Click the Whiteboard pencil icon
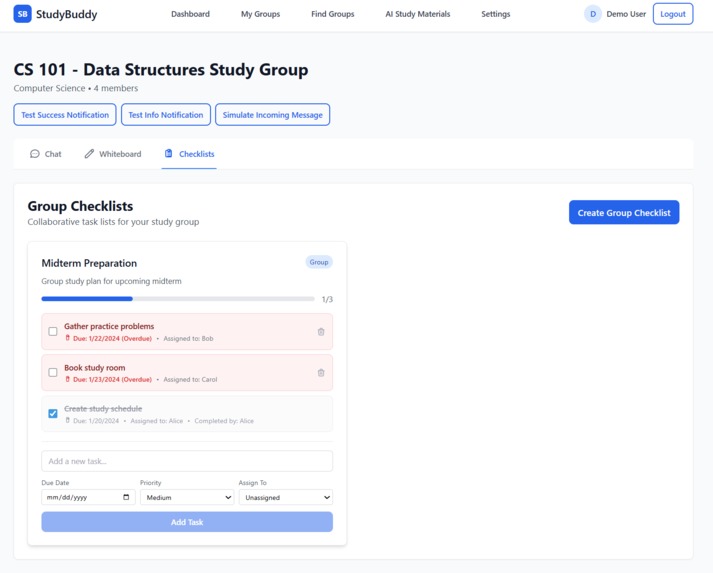 pos(89,154)
